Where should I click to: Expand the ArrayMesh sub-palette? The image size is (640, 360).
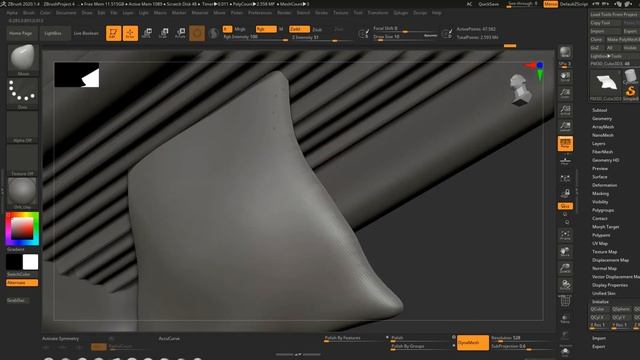point(602,127)
